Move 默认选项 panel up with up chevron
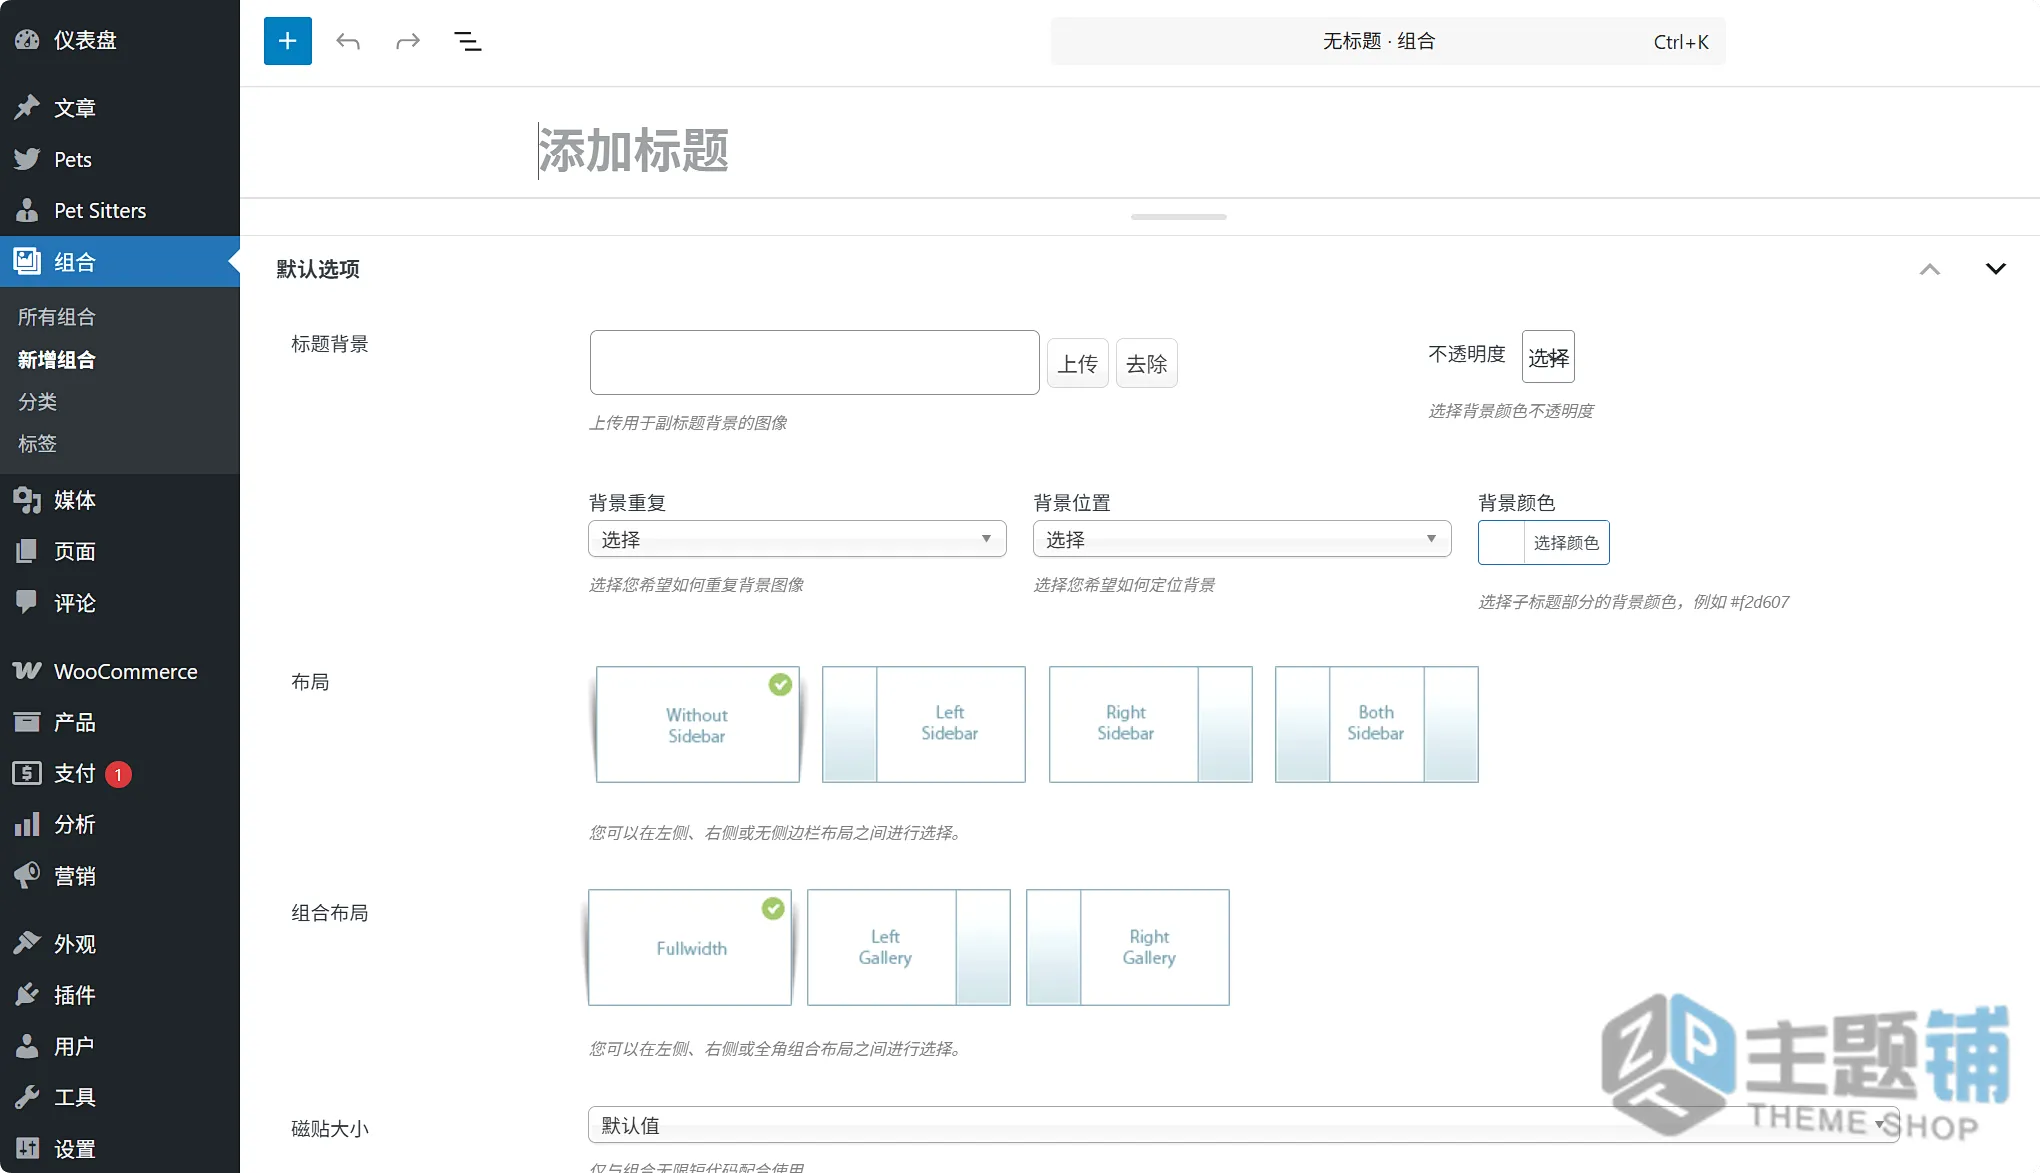The width and height of the screenshot is (2040, 1173). coord(1930,269)
